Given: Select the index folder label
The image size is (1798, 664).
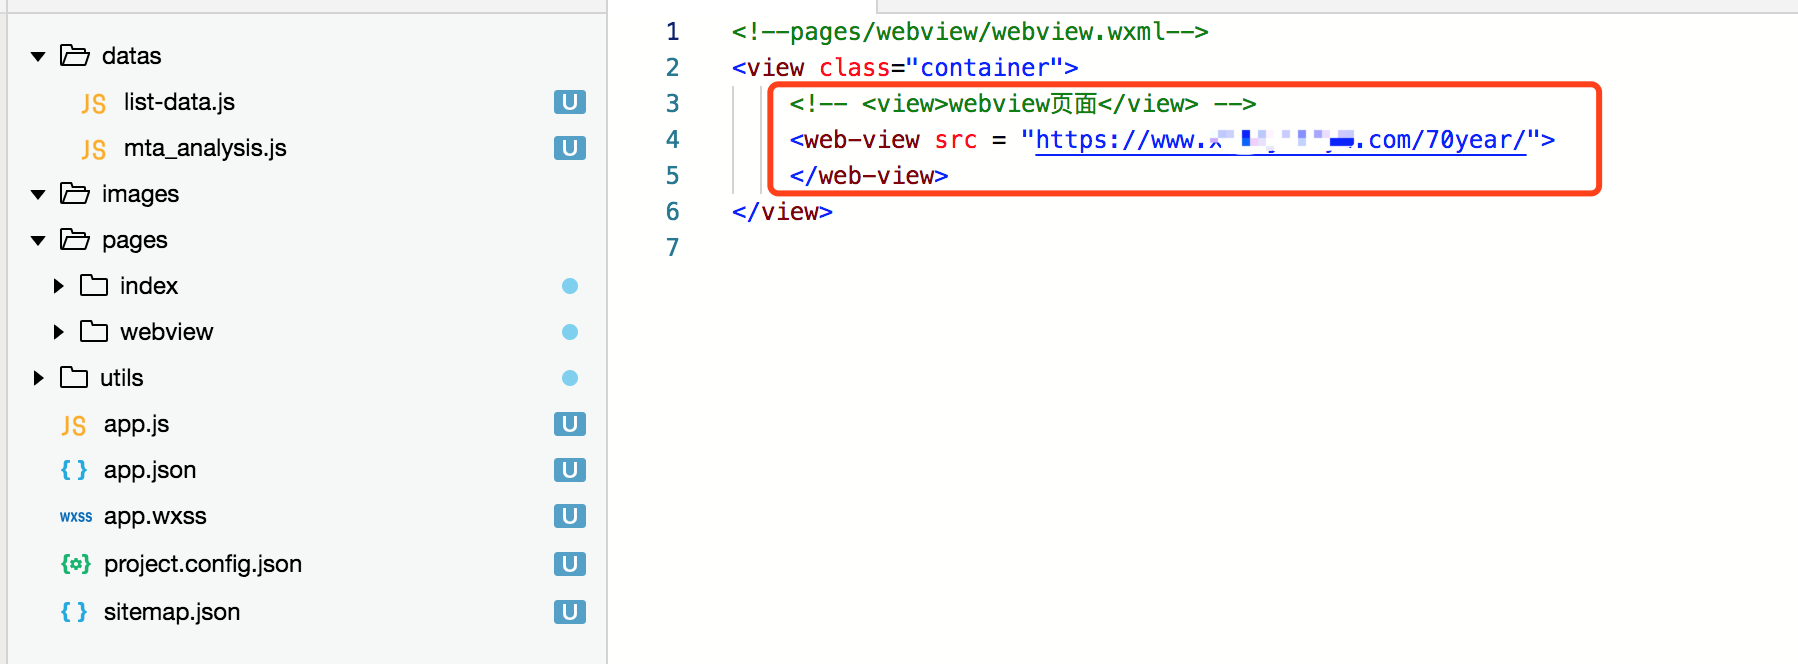Looking at the screenshot, I should pos(149,286).
